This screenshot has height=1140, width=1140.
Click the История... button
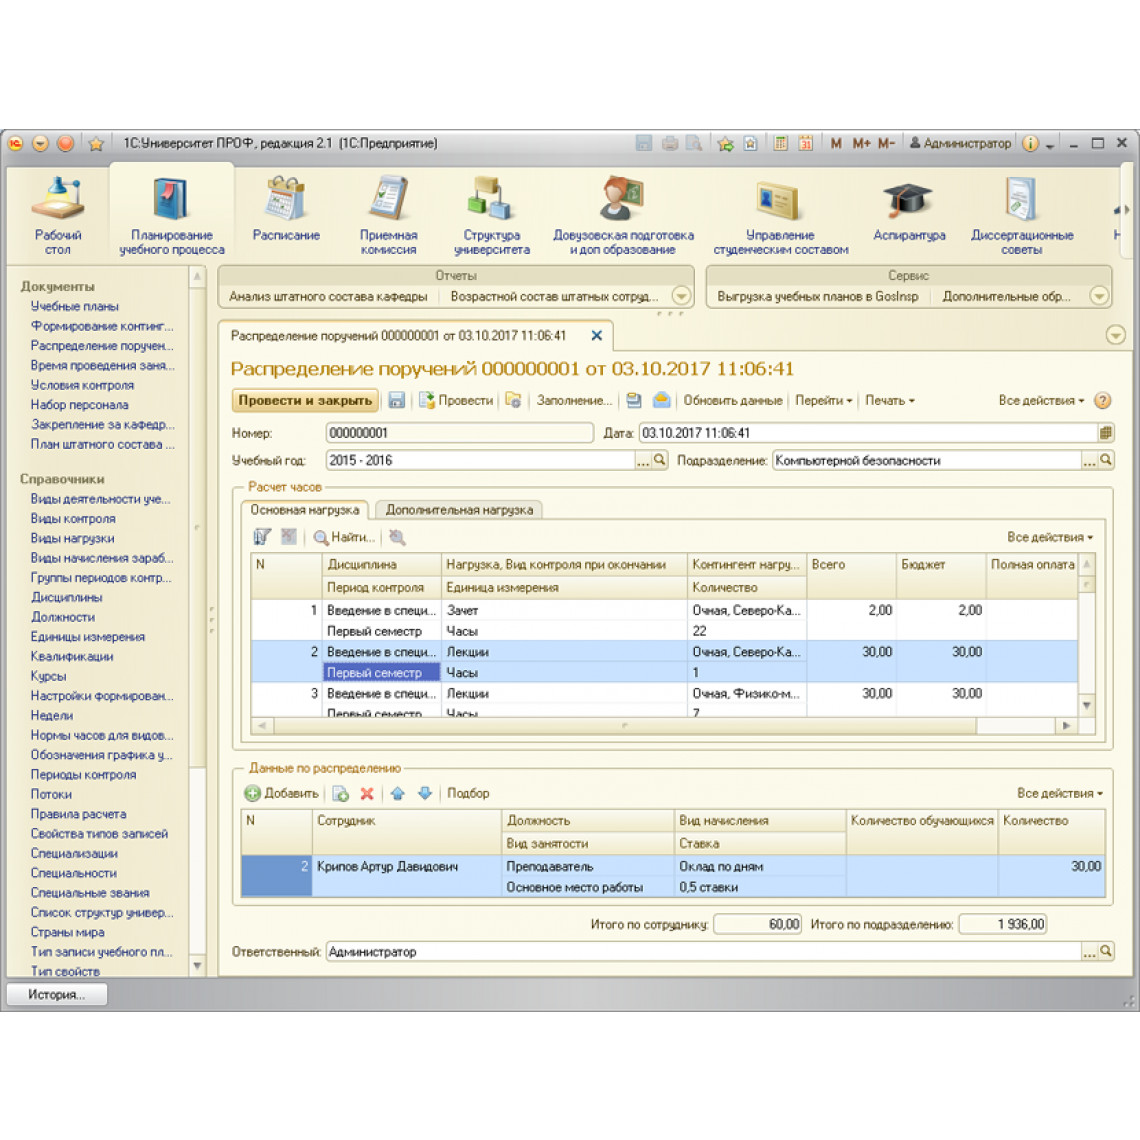(57, 994)
